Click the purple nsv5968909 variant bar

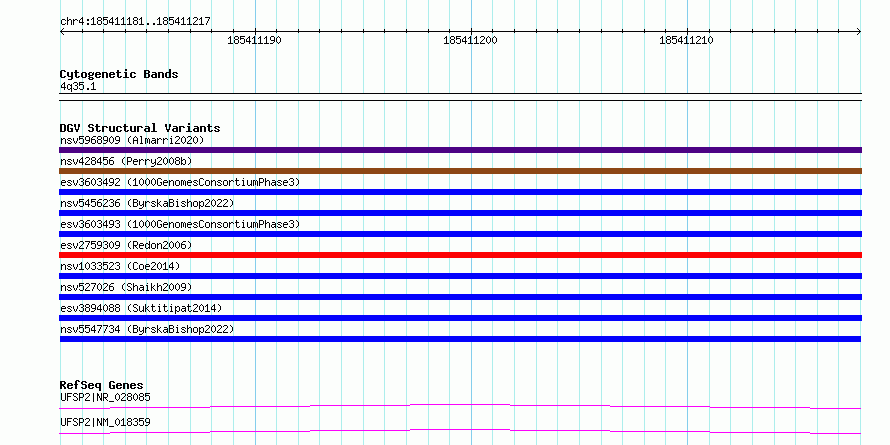tap(460, 150)
